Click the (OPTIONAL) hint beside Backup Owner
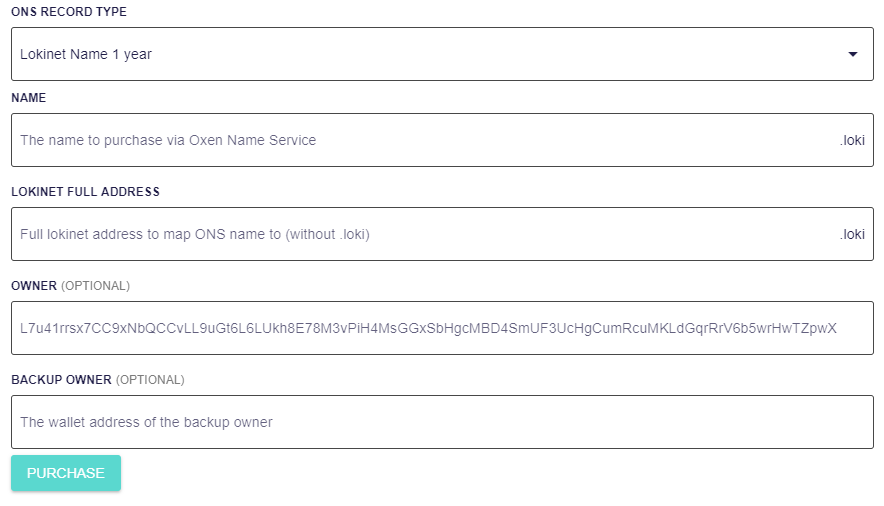Screen dimensions: 884x506 click(x=150, y=380)
